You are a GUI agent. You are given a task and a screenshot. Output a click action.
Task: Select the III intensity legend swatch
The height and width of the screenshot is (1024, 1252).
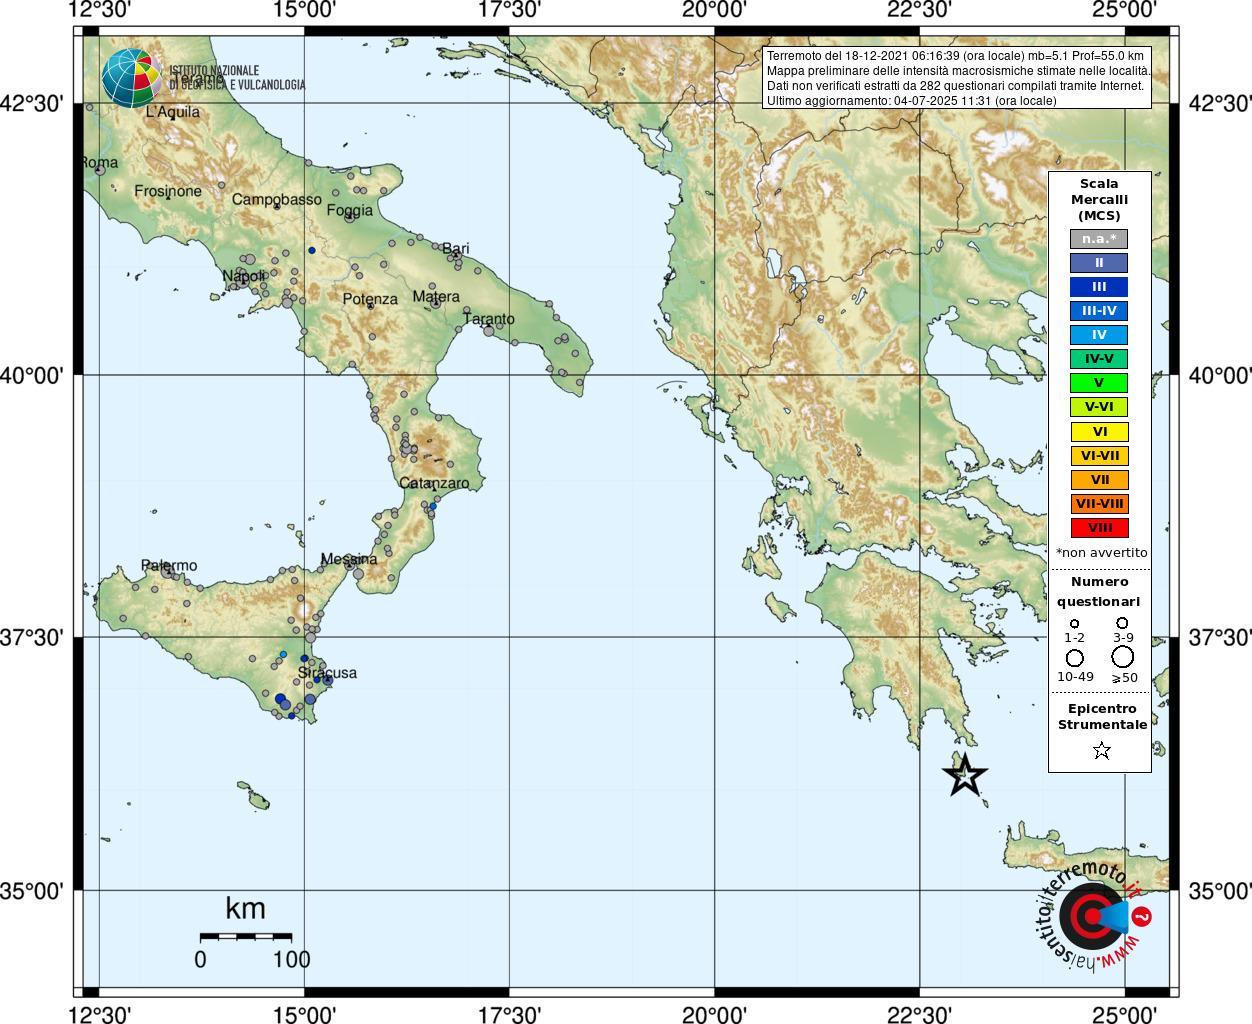(1099, 287)
